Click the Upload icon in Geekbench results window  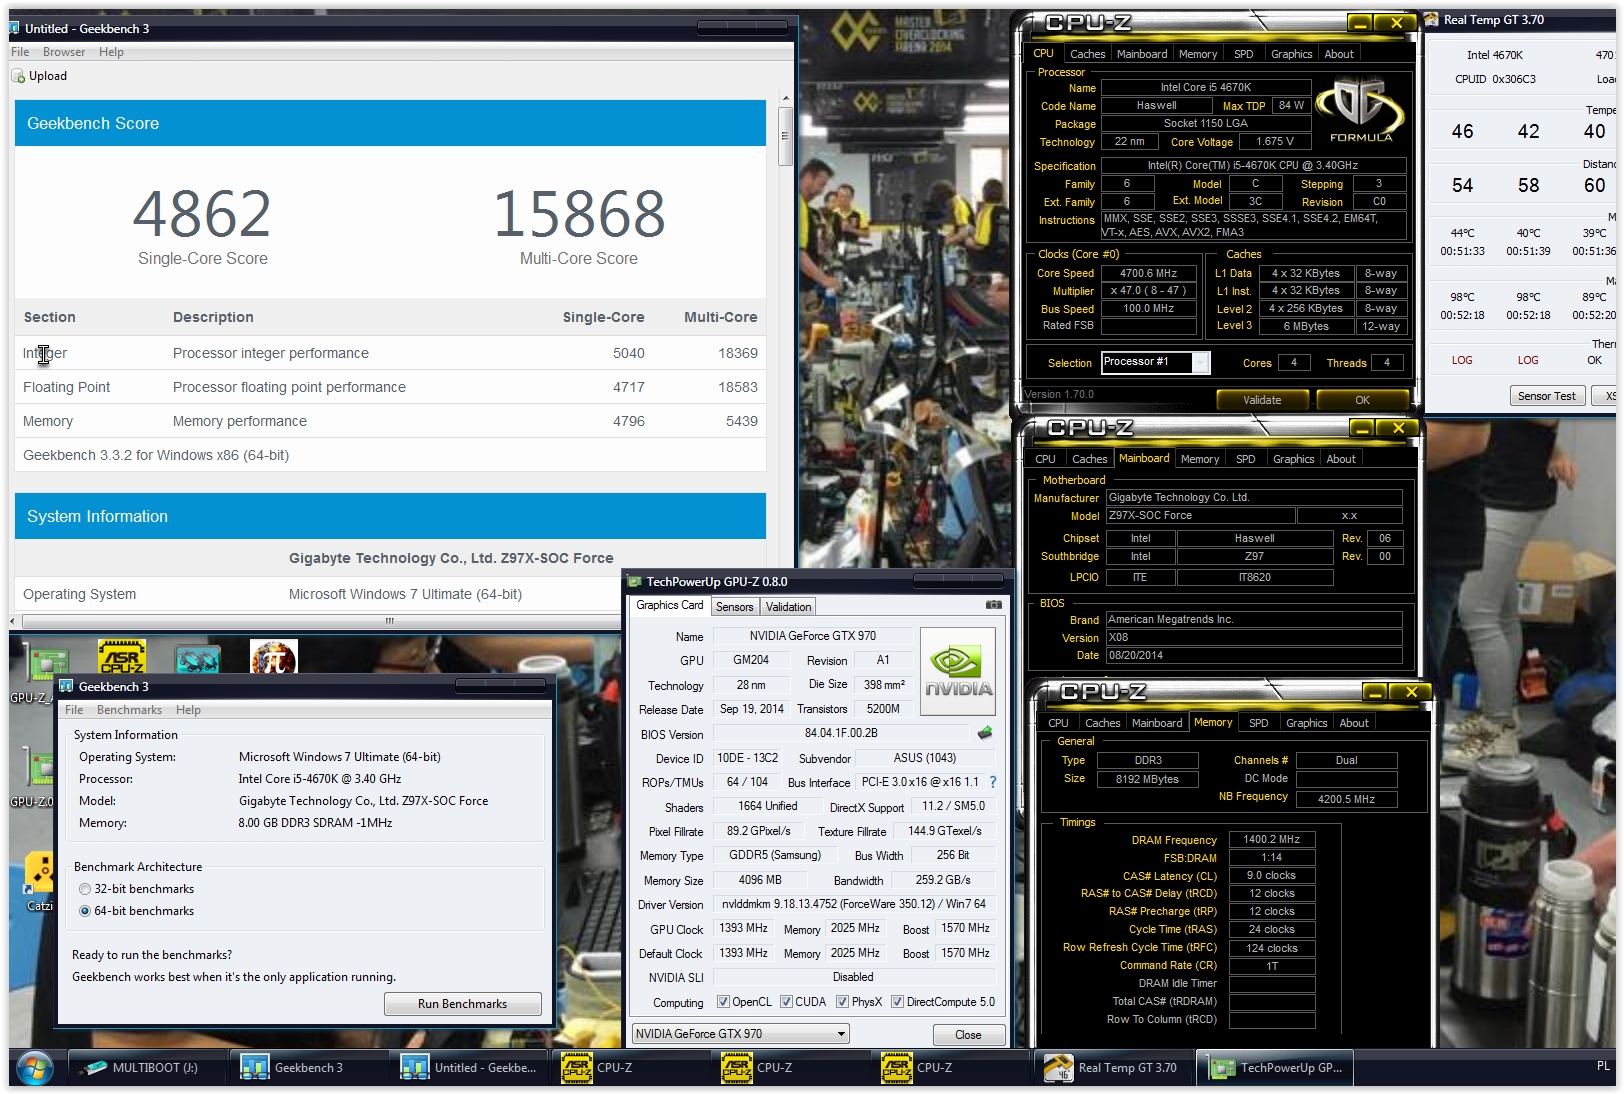[18, 76]
